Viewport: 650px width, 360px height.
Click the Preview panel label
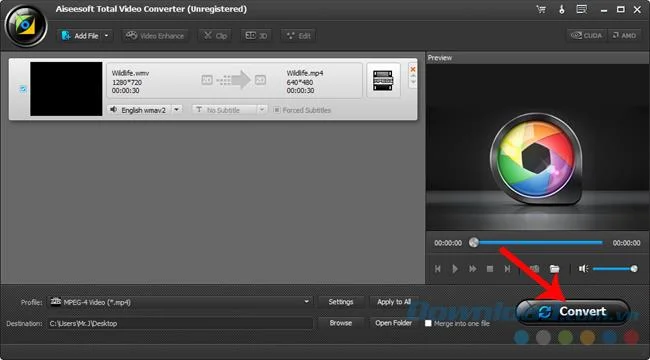[x=440, y=58]
